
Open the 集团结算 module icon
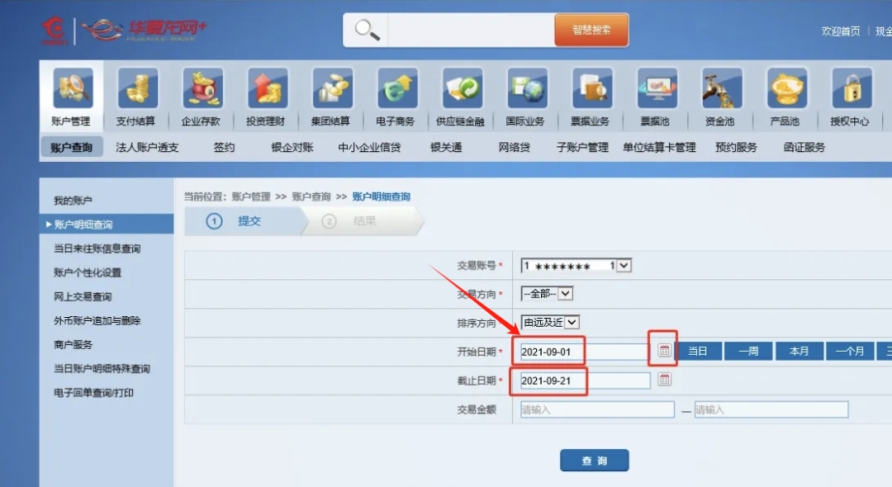tap(332, 88)
